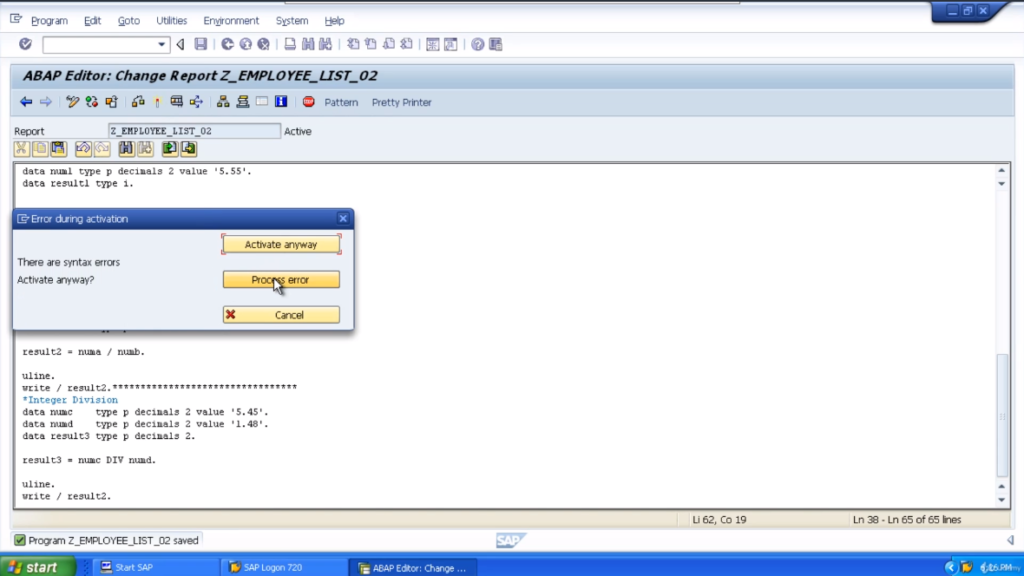
Task: Print using the standard toolbar printer icon
Action: [290, 44]
